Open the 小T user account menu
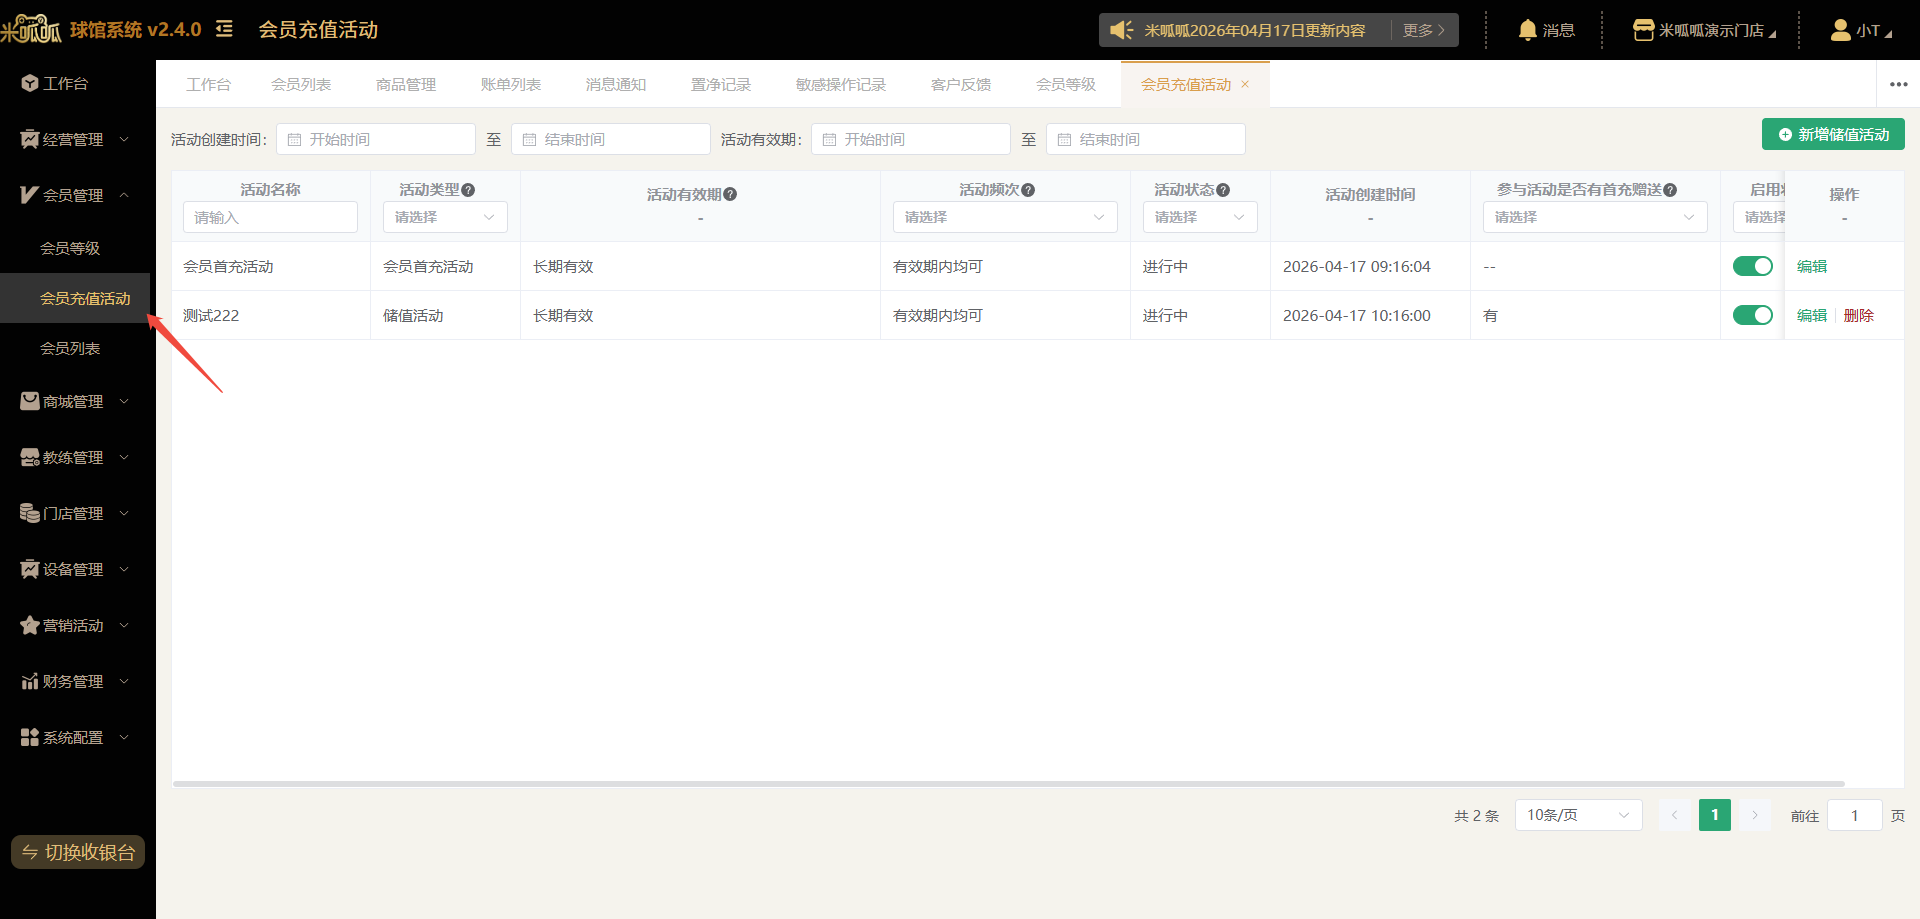 click(x=1861, y=30)
